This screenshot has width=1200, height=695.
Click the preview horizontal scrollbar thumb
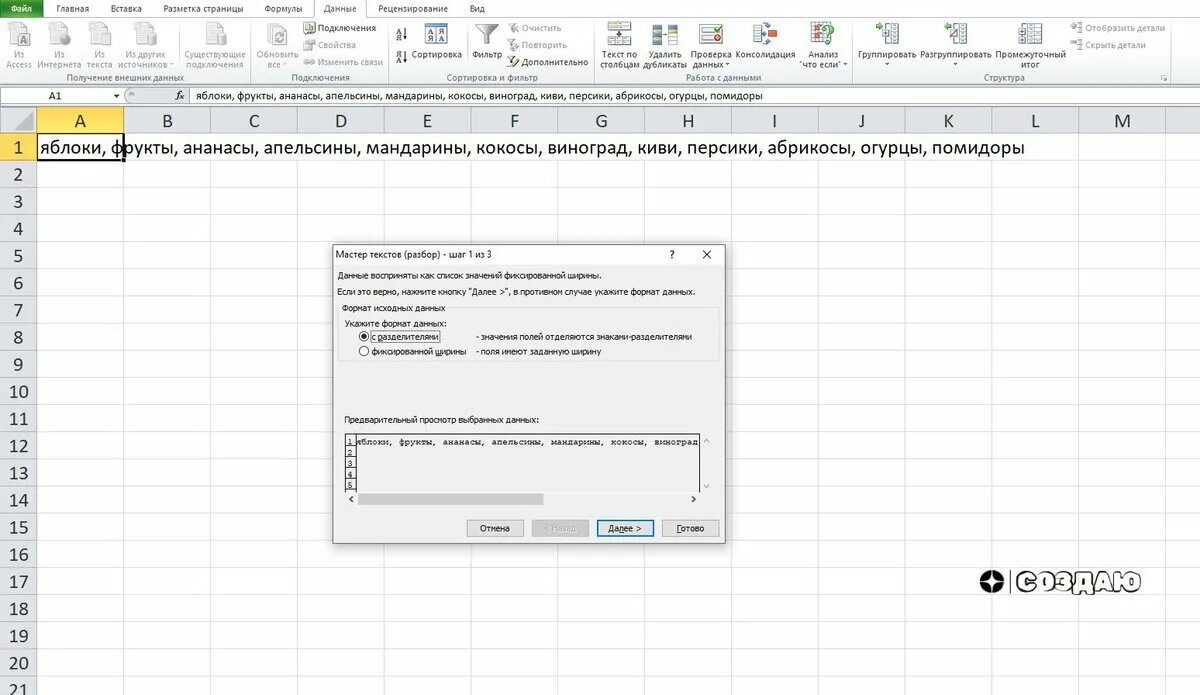450,498
